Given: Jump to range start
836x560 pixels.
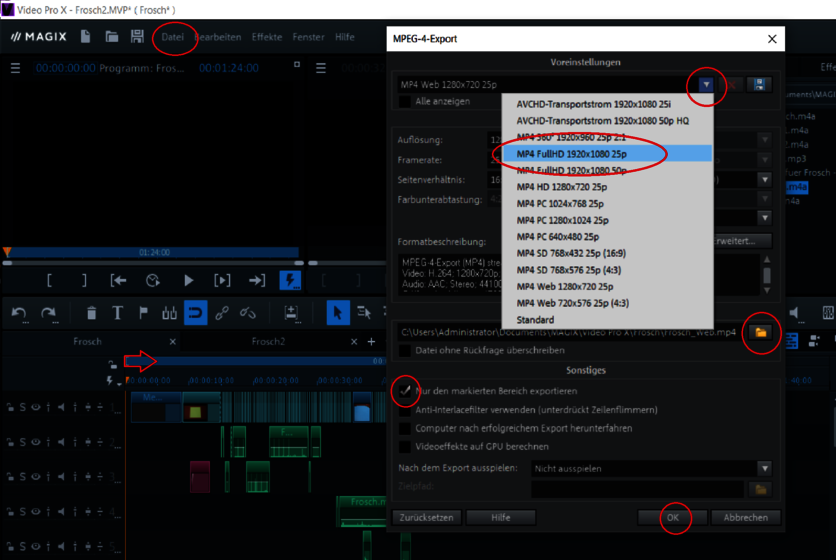Looking at the screenshot, I should (x=118, y=281).
